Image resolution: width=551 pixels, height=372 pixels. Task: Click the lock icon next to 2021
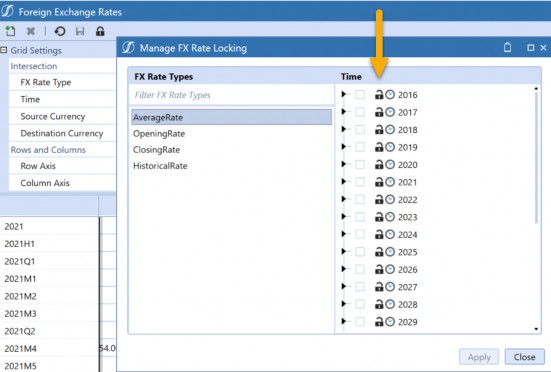coord(379,182)
